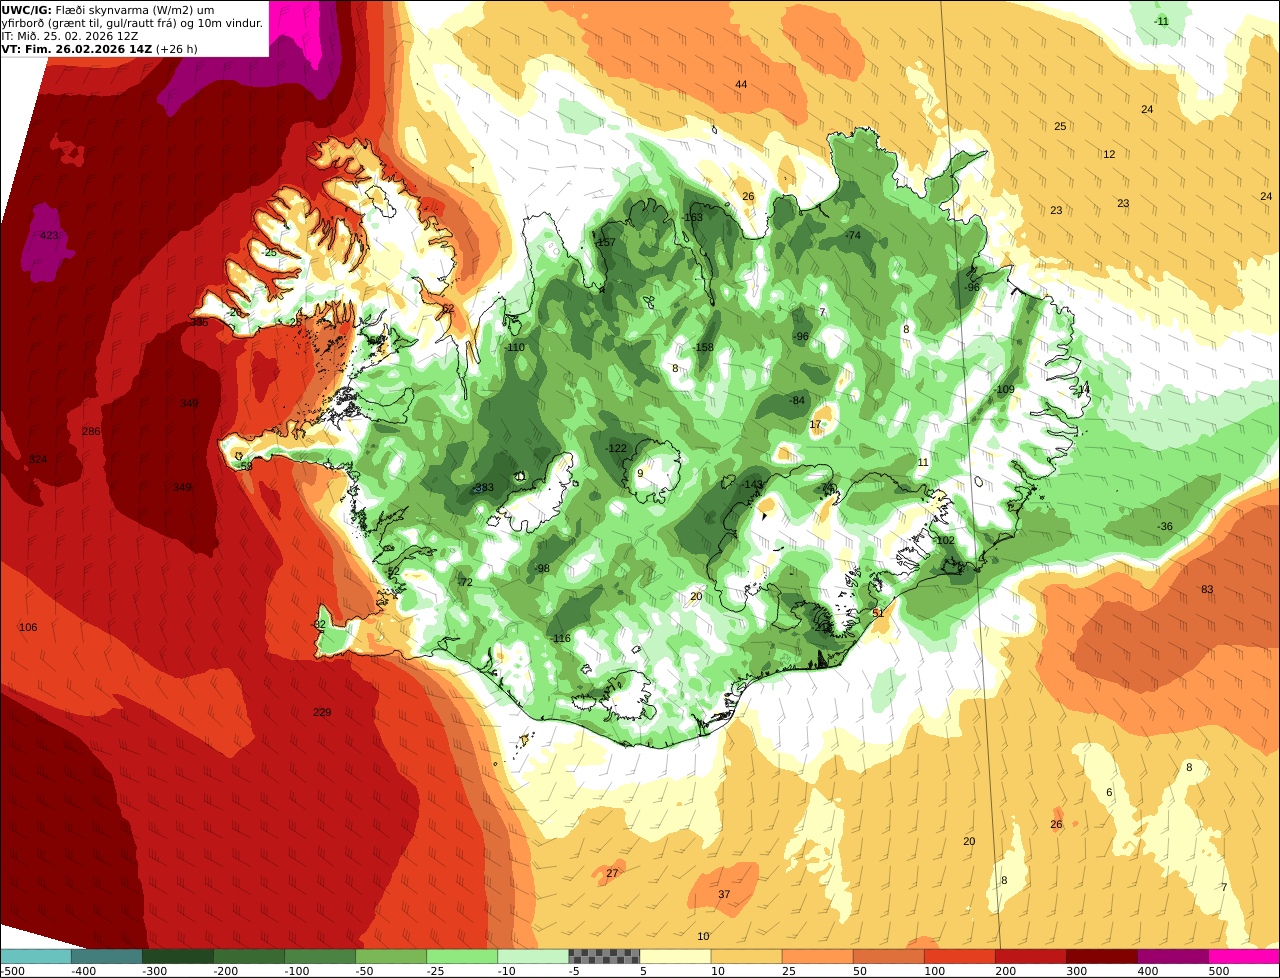Click the pale orange swatch between 10 and 25
Viewport: 1280px width, 978px height.
click(x=747, y=956)
